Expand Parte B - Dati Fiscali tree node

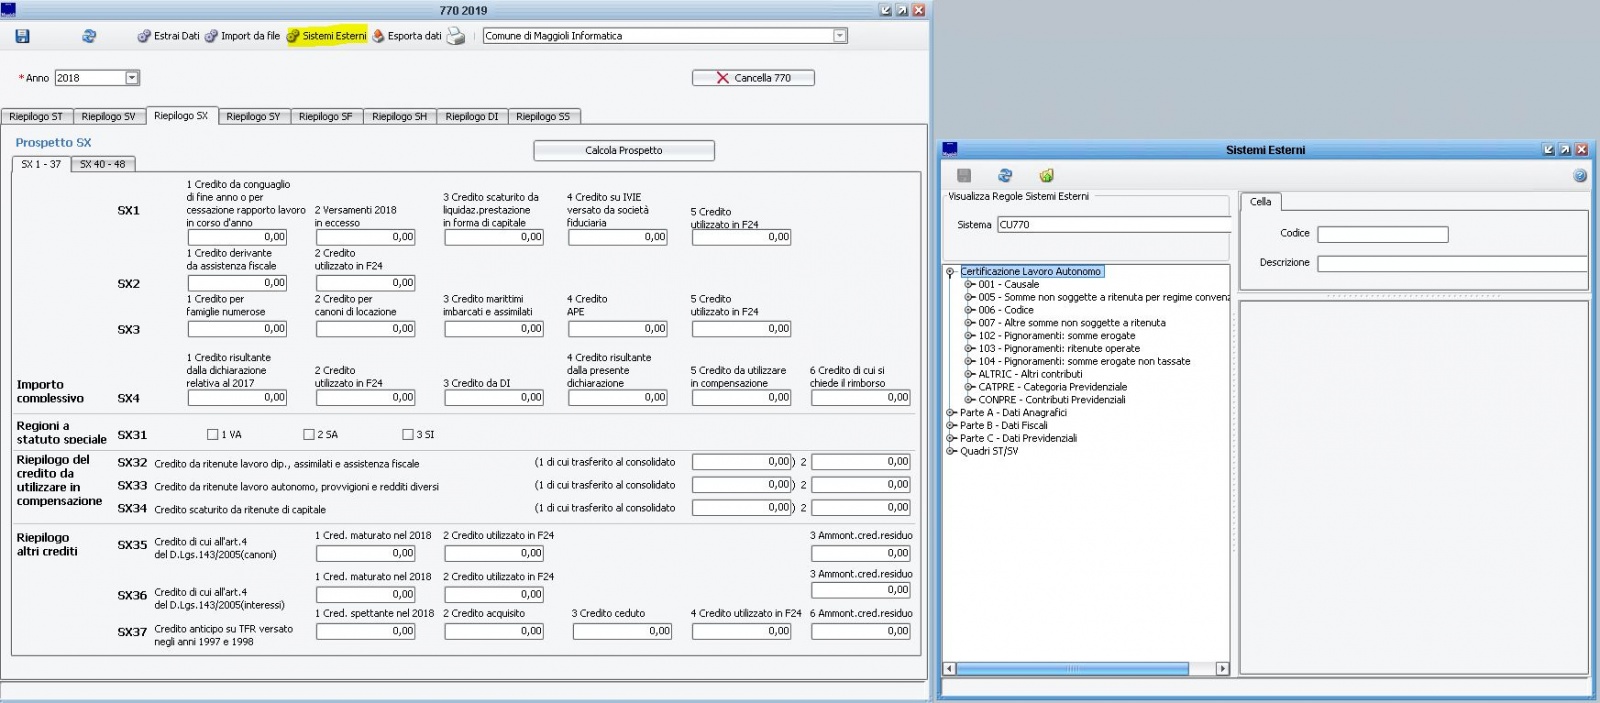coord(951,426)
